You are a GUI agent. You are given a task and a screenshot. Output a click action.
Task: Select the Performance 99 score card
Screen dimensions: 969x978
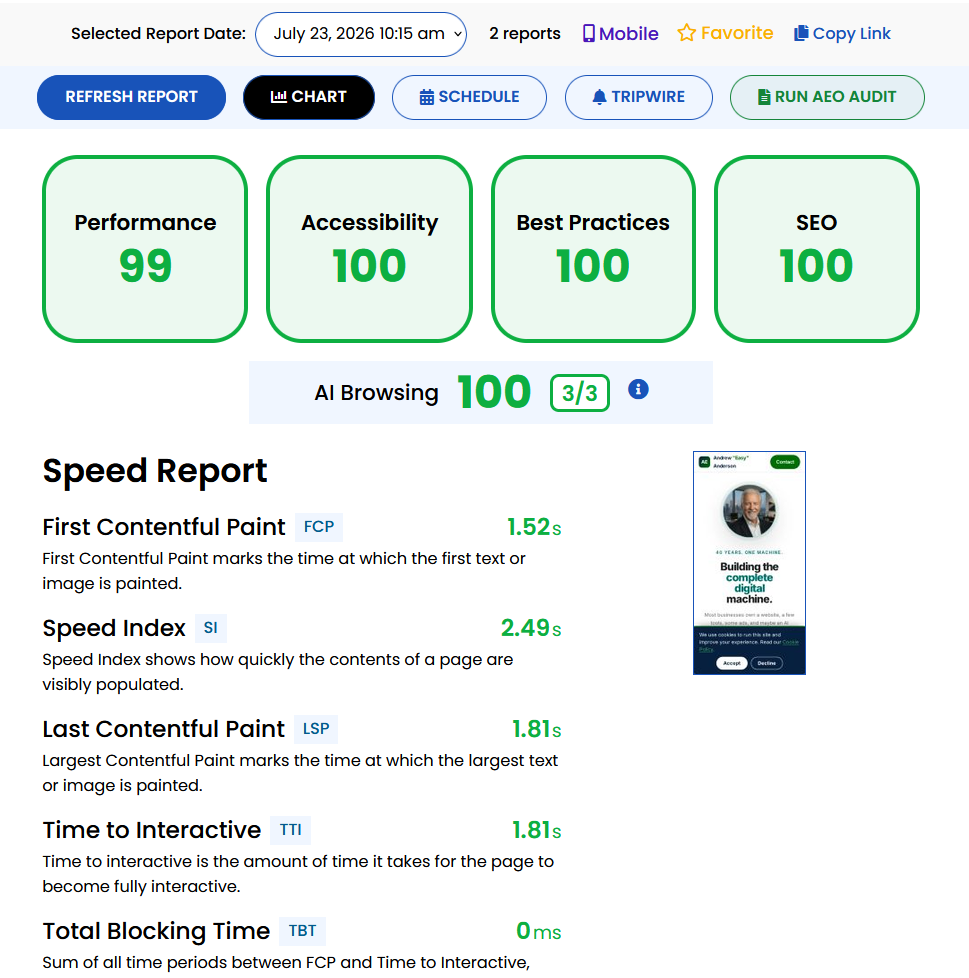tap(145, 249)
